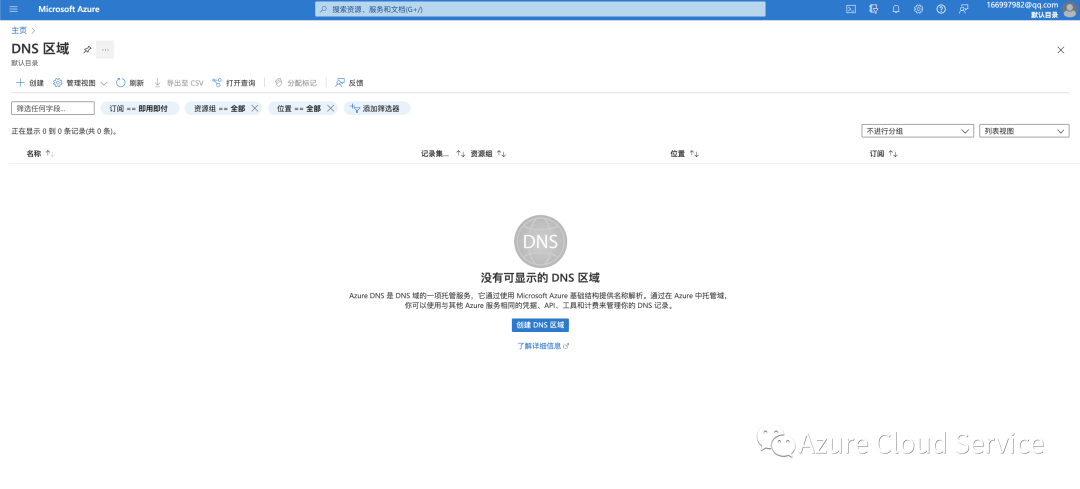The width and height of the screenshot is (1080, 489).
Task: Open the account avatar menu
Action: [1069, 9]
